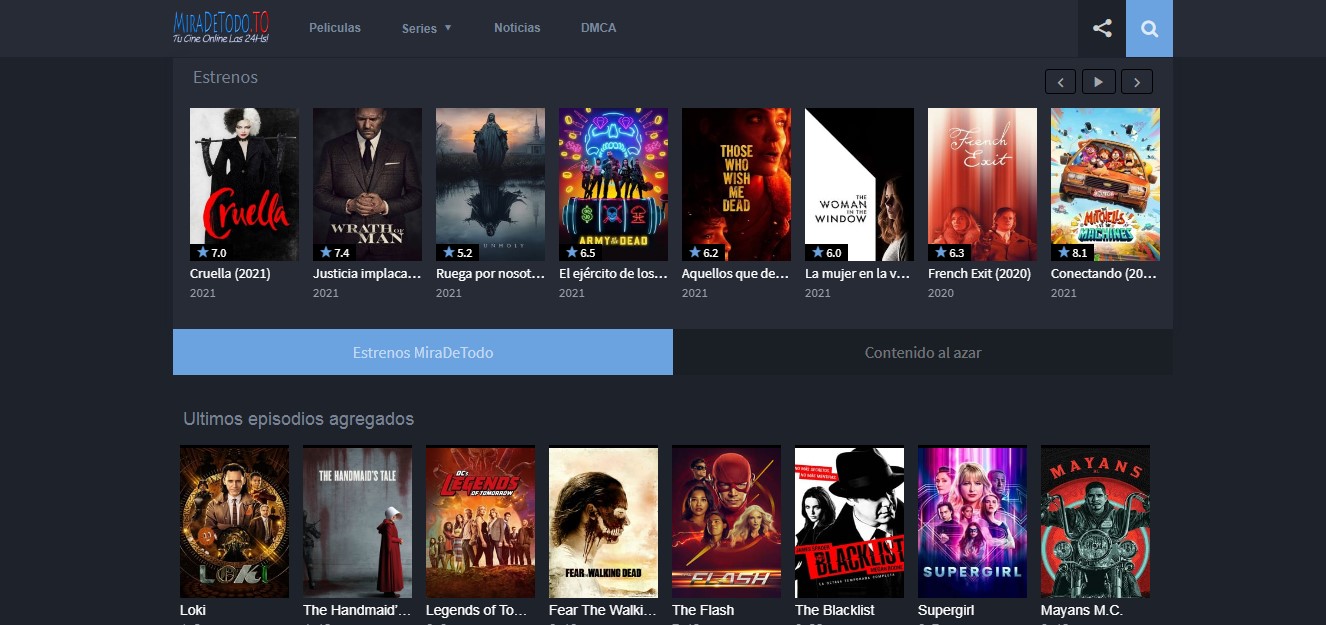This screenshot has height=625, width=1326.
Task: Select the Estrenos MiraDeTodo tab
Action: [x=423, y=352]
